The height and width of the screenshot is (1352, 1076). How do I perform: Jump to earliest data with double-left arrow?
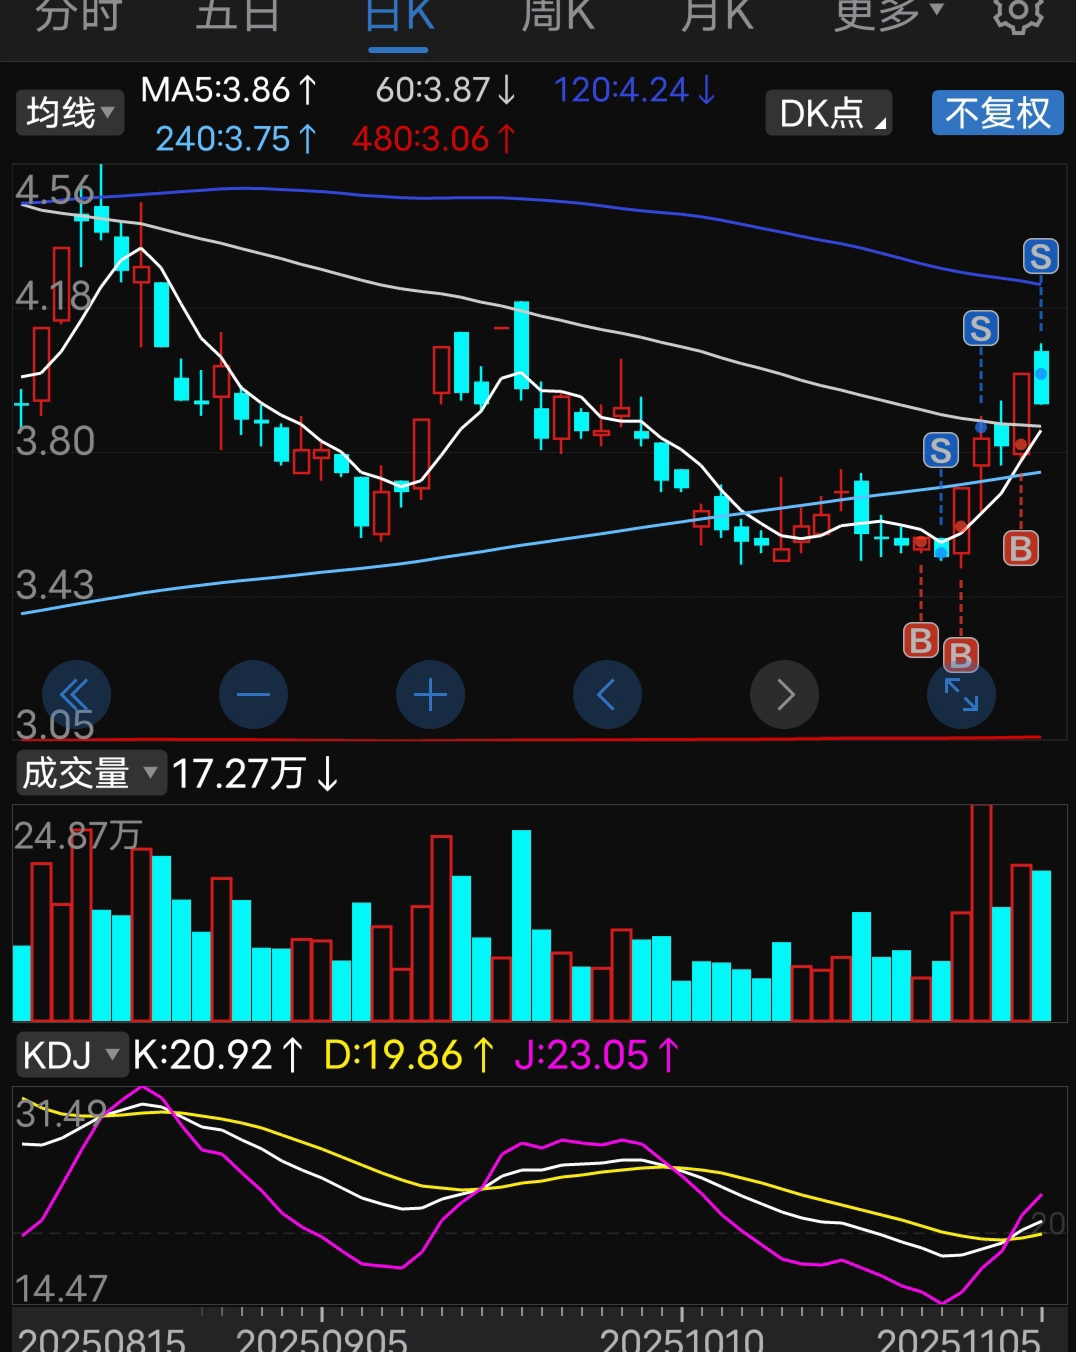point(76,695)
